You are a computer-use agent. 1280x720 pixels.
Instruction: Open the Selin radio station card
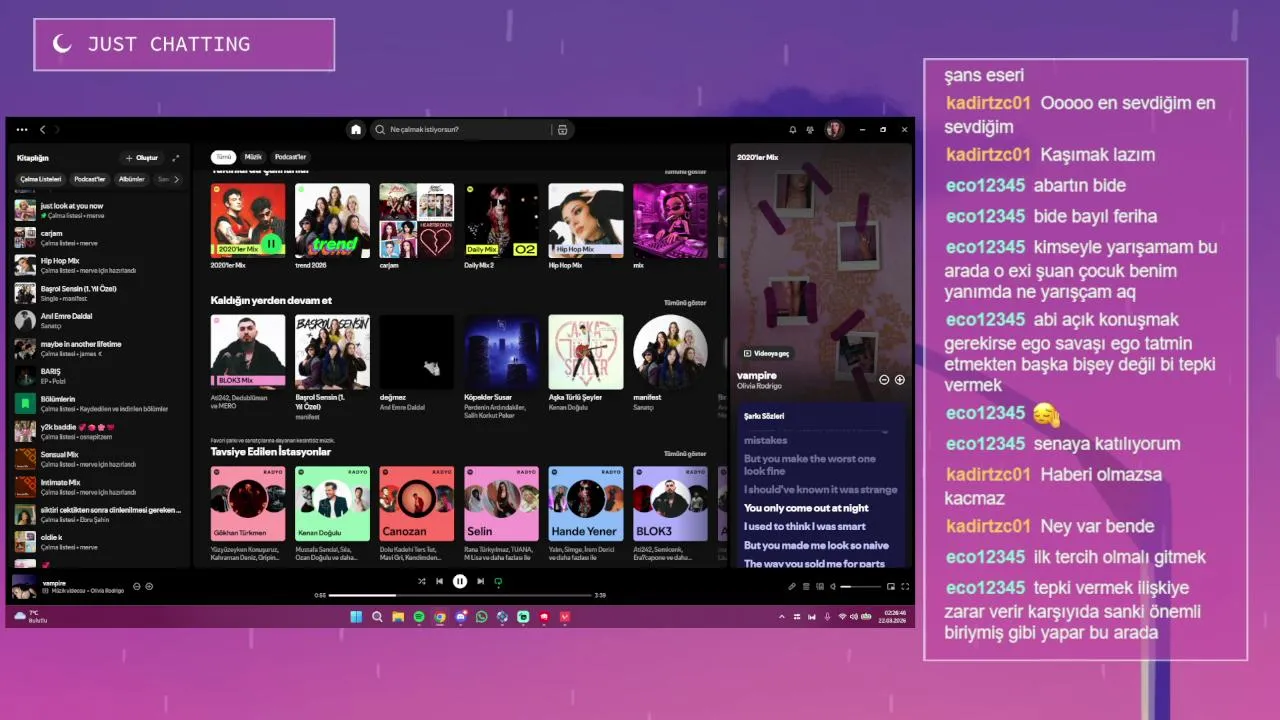501,513
